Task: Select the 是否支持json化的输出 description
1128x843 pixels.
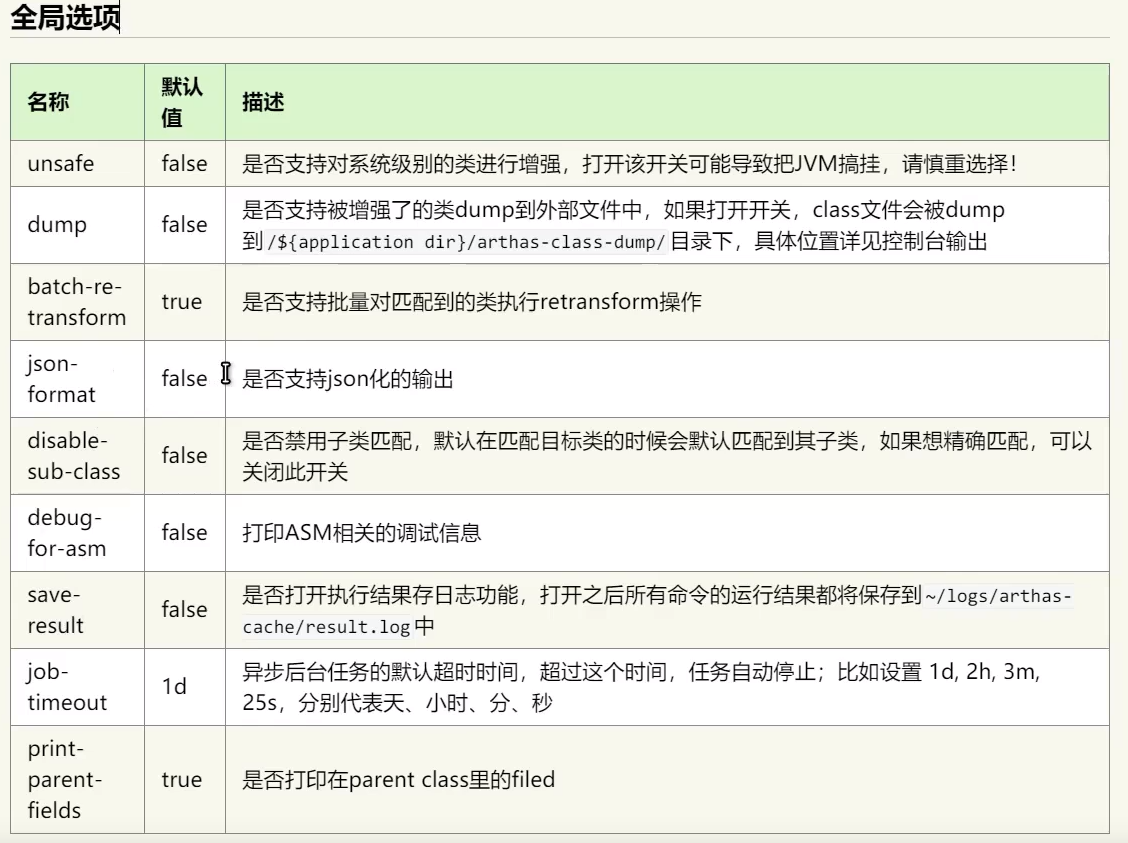Action: click(347, 379)
